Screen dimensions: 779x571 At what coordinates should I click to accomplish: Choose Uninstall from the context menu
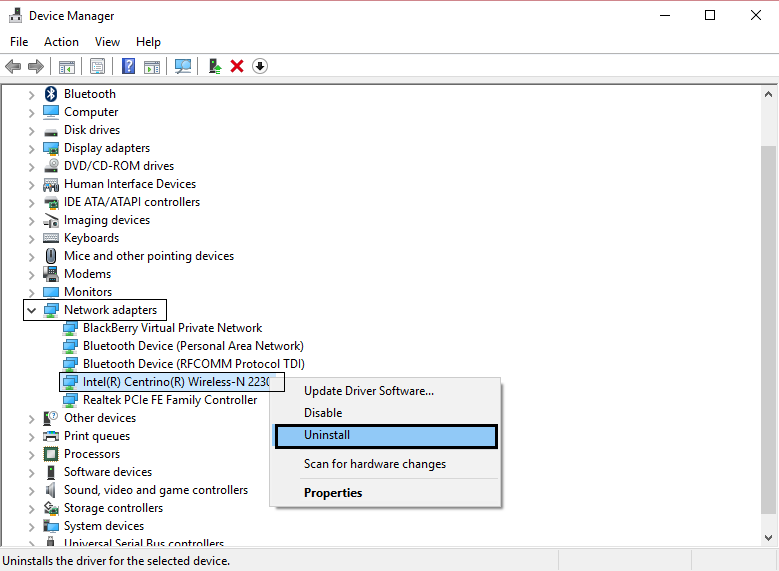(x=385, y=436)
